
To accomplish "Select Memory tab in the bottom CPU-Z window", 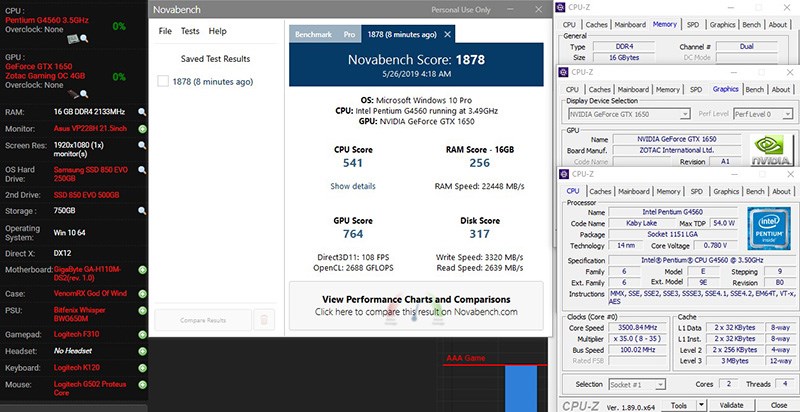I will (668, 192).
